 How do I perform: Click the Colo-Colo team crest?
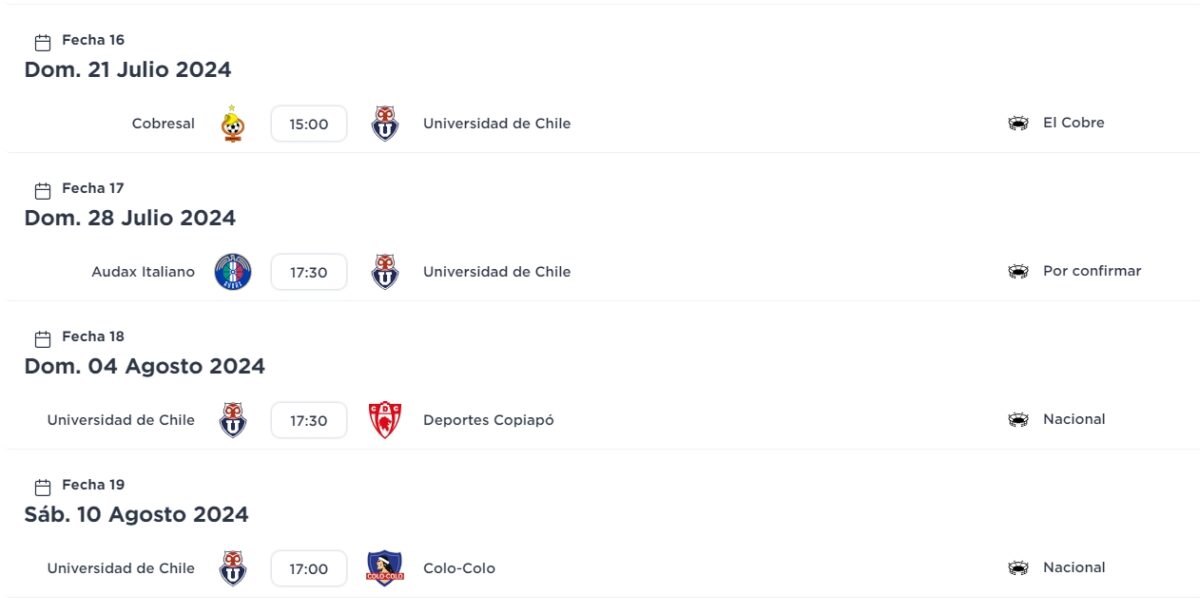pyautogui.click(x=385, y=568)
